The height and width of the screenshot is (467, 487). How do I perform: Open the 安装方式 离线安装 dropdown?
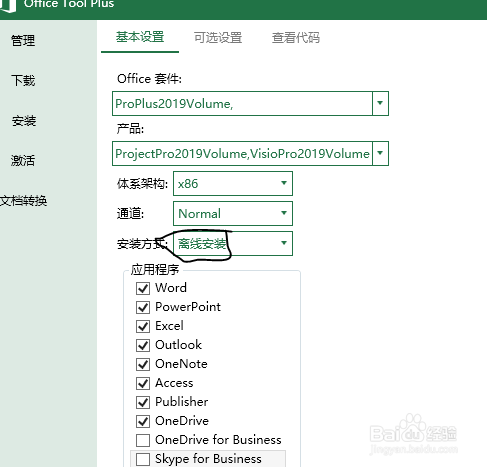233,243
